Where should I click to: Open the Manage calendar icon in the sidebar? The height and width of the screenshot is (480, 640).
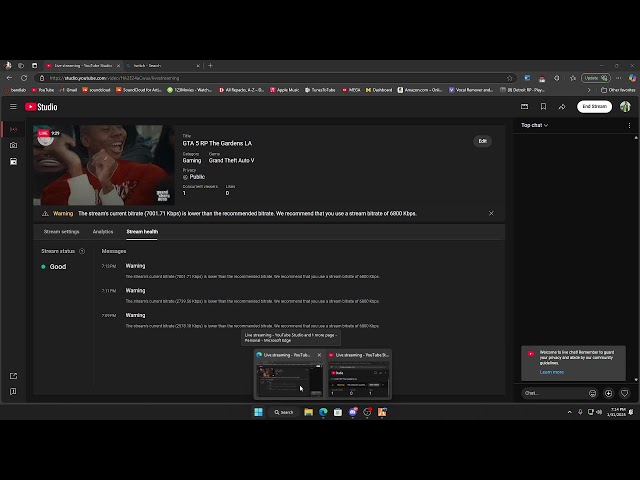point(13,161)
